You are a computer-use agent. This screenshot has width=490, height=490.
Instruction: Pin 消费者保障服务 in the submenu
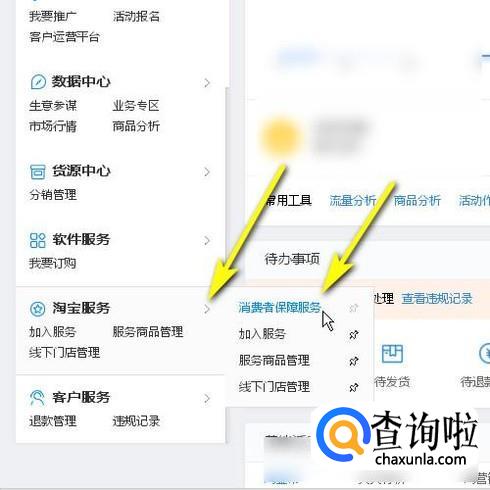point(354,308)
